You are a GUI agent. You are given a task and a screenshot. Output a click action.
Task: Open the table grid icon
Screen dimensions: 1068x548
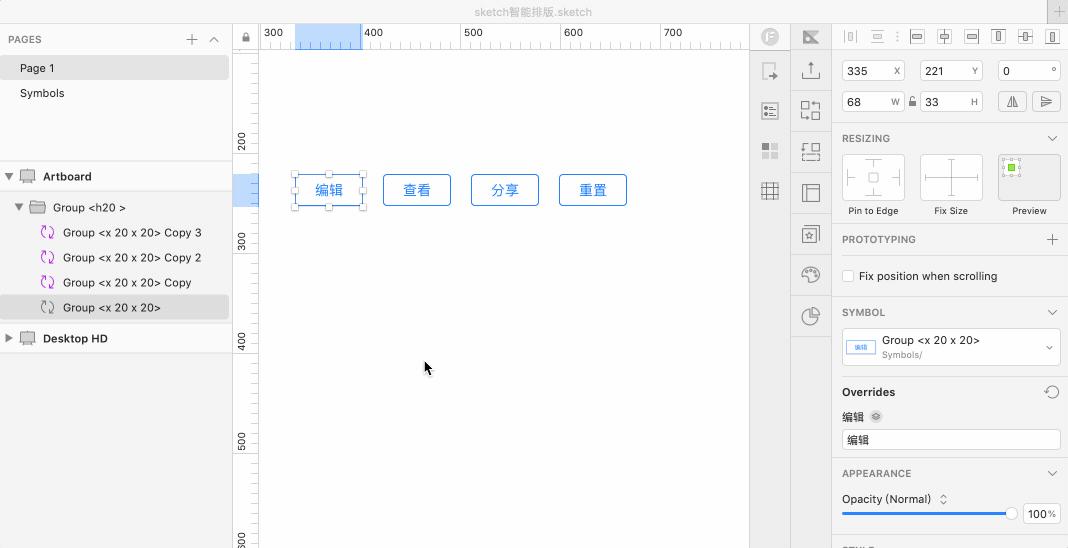tap(770, 191)
